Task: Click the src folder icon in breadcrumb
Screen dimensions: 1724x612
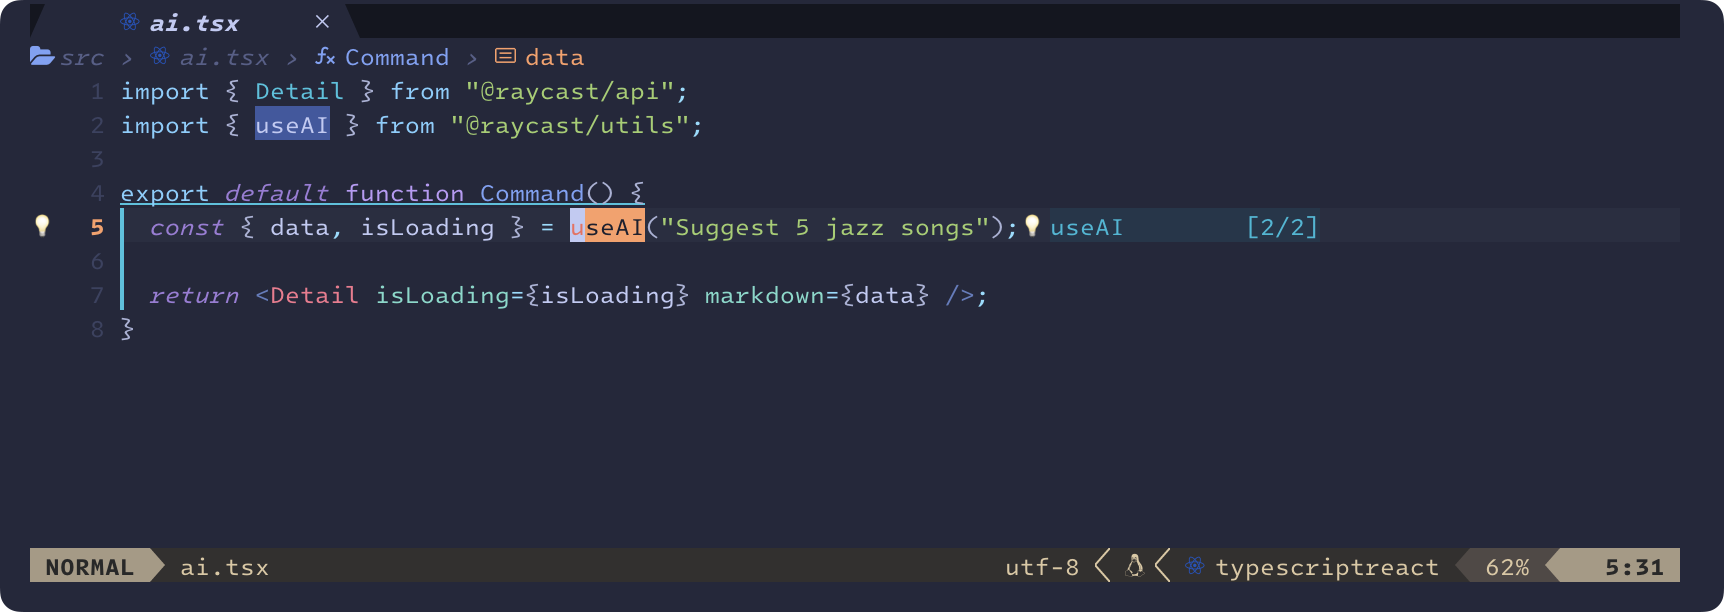Action: (x=42, y=56)
